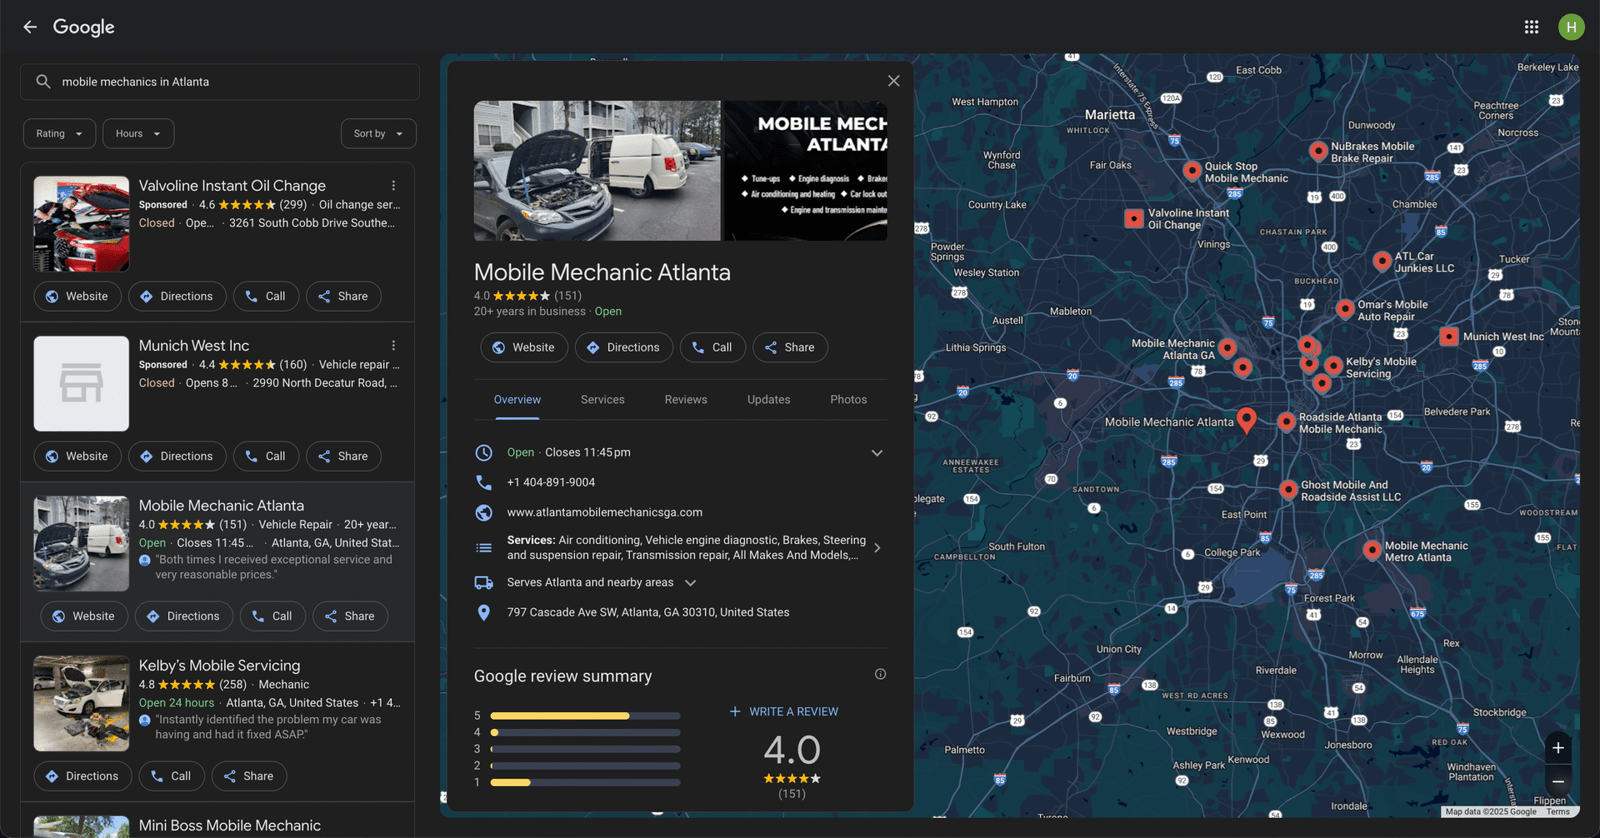Viewport: 1600px width, 838px height.
Task: Open the Mini Boss Mobile Mechanic result
Action: 230,826
